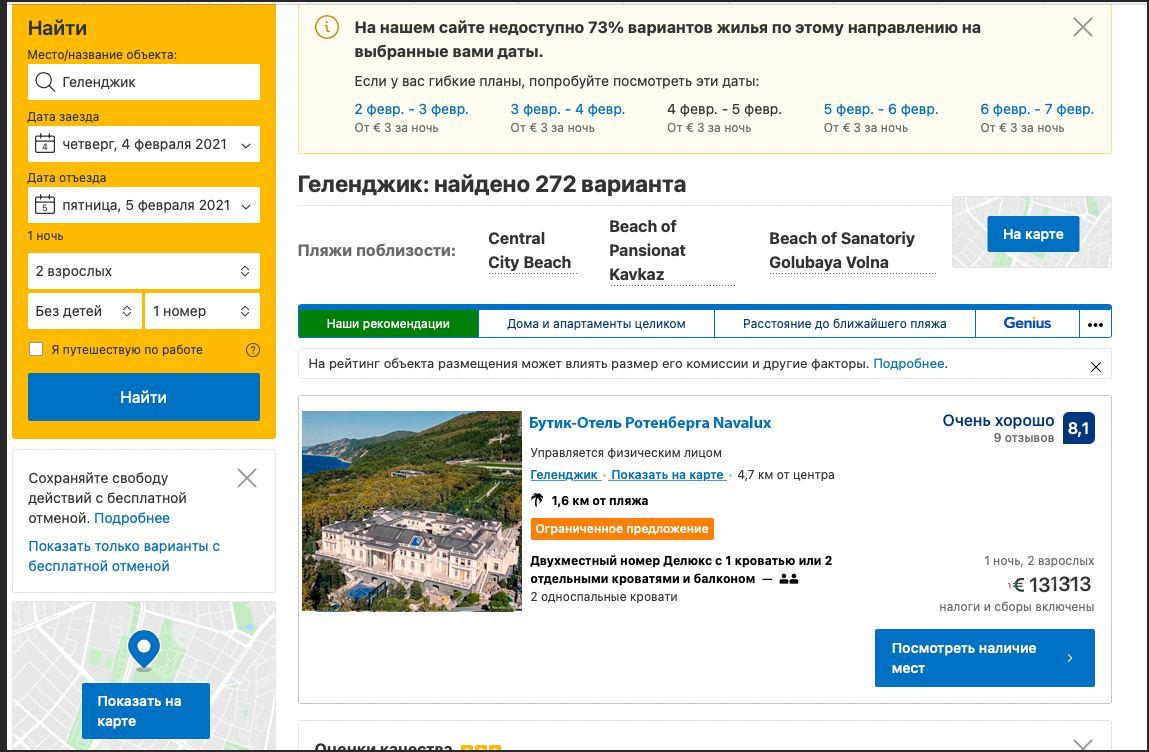
Task: Close the rating commission notice
Action: click(x=1096, y=366)
